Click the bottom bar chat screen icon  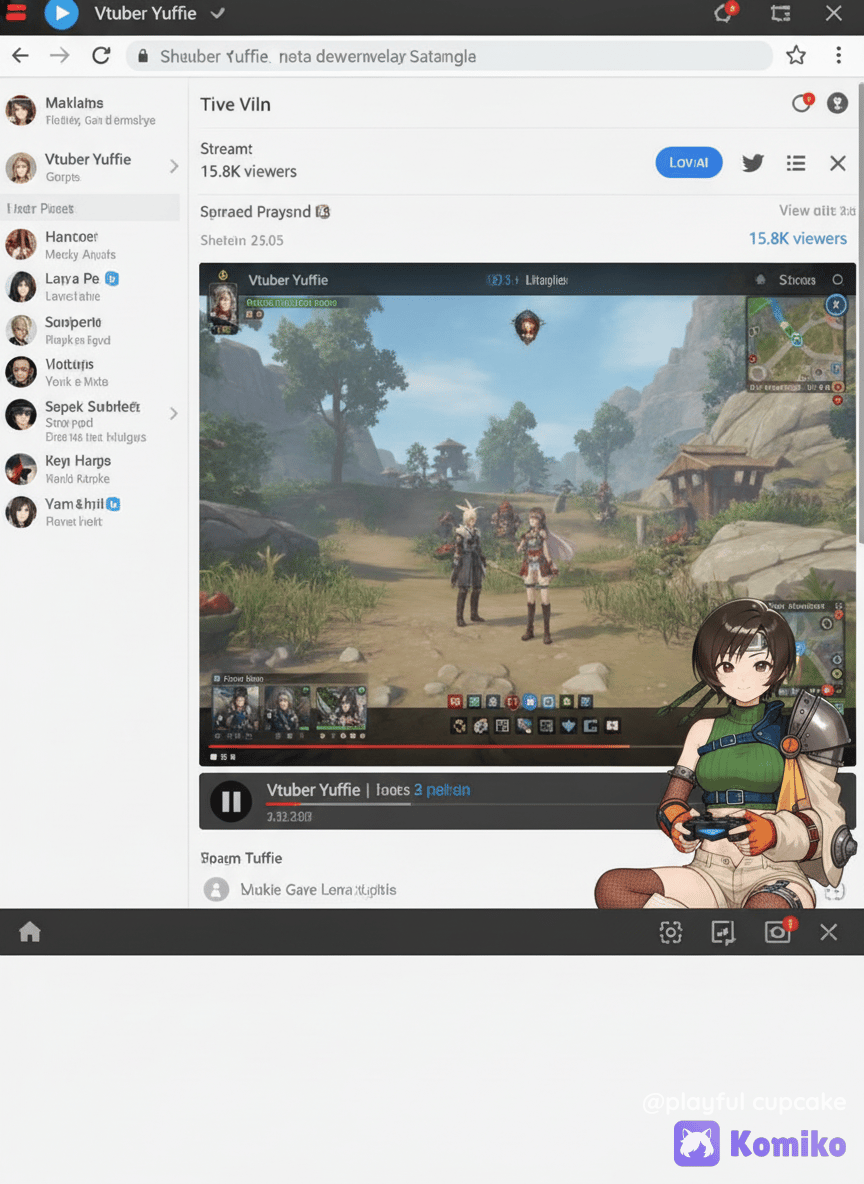click(723, 933)
